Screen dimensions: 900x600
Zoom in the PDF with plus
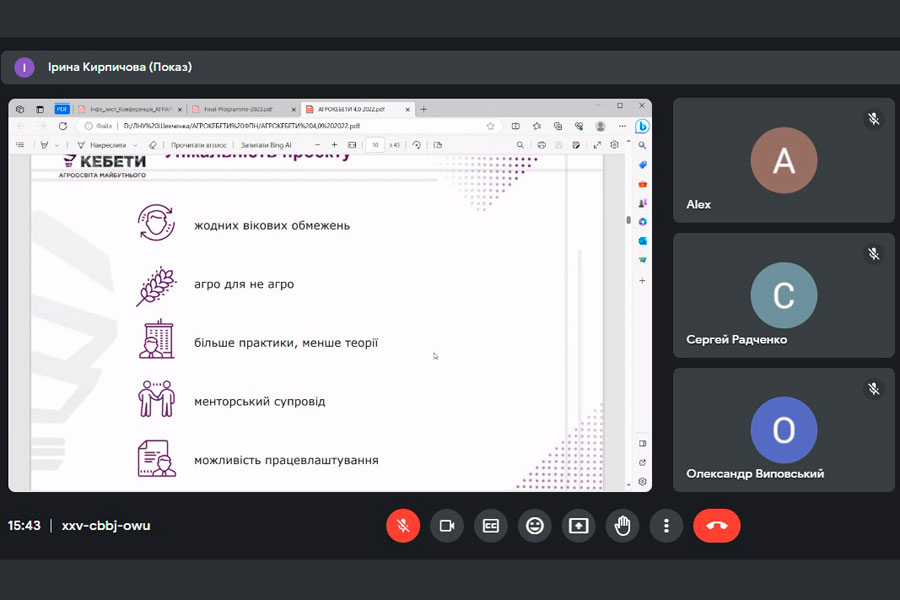point(335,145)
